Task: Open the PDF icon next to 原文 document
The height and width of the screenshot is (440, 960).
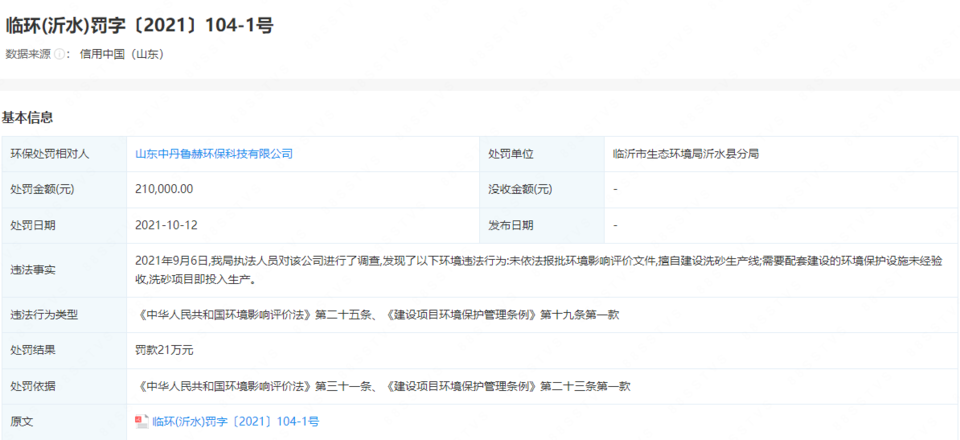Action: pos(142,422)
